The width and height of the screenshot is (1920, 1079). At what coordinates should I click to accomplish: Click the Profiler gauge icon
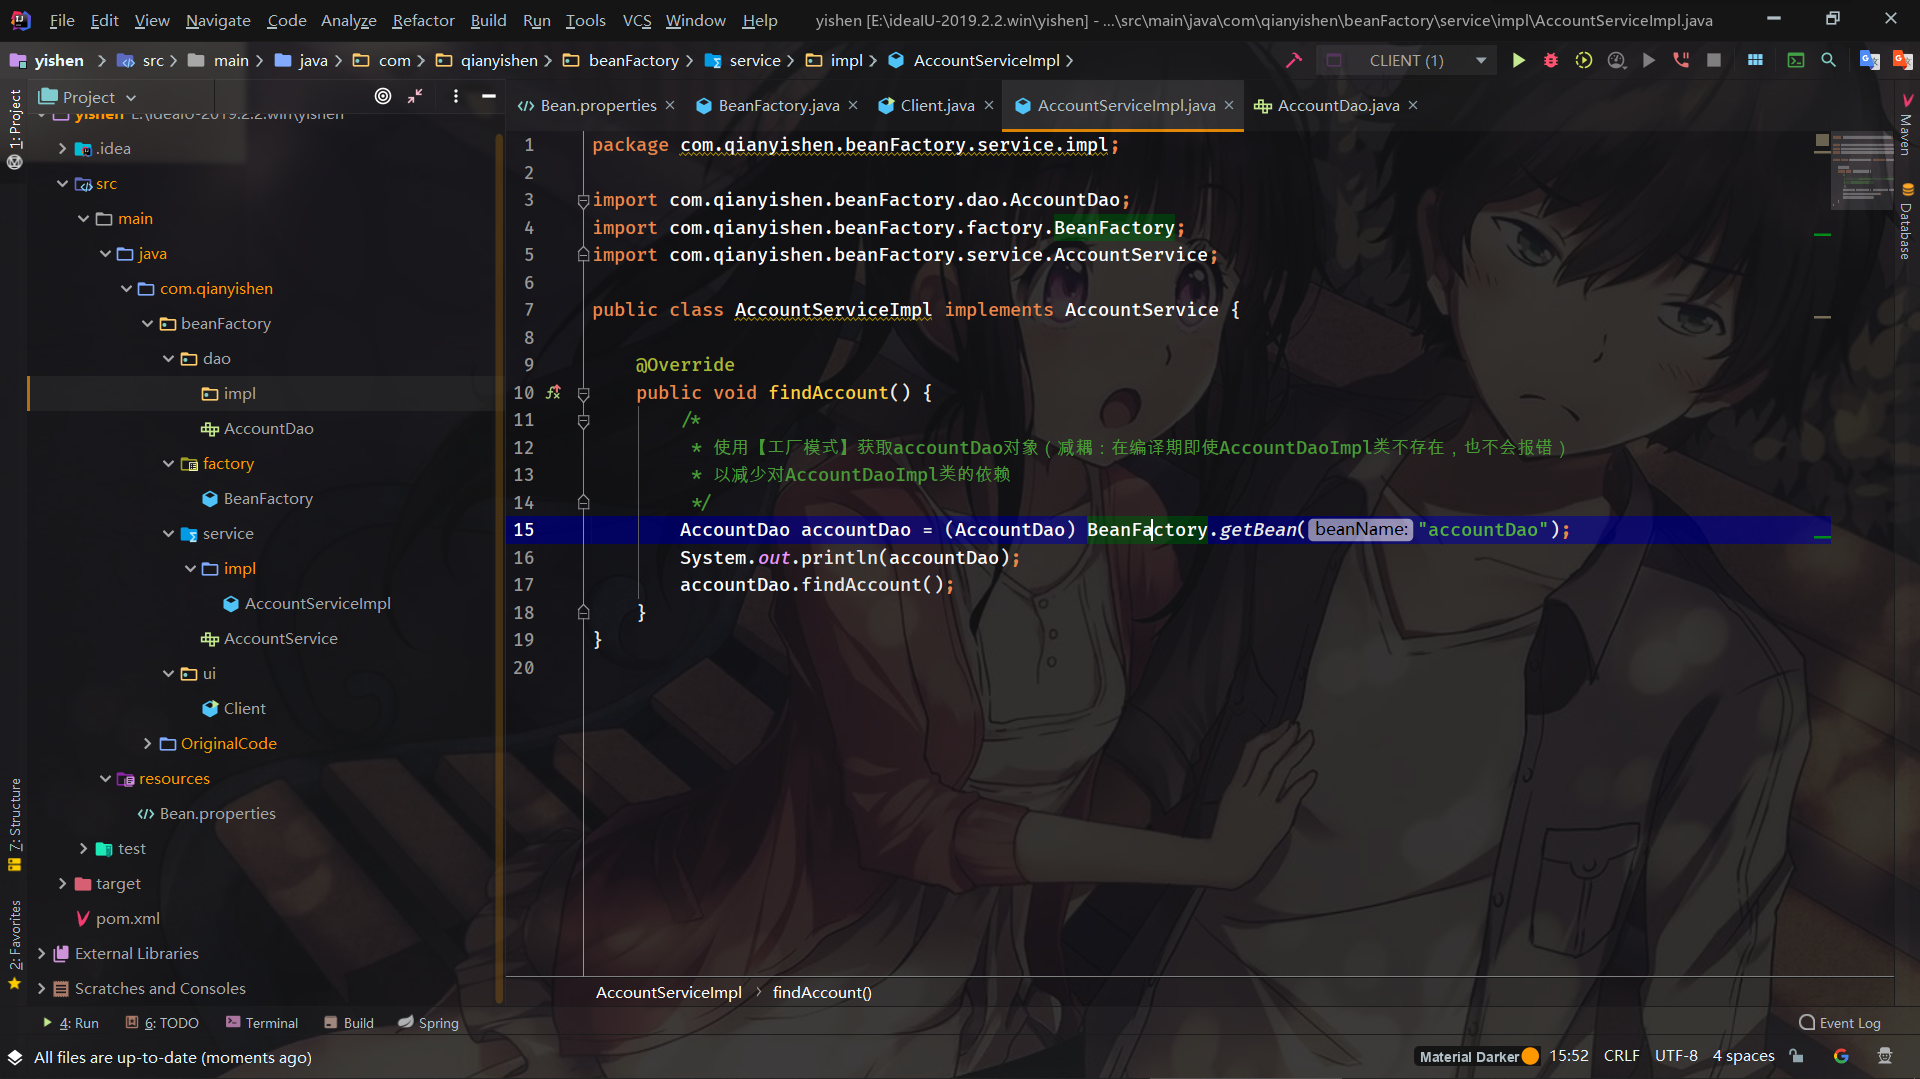point(1616,60)
